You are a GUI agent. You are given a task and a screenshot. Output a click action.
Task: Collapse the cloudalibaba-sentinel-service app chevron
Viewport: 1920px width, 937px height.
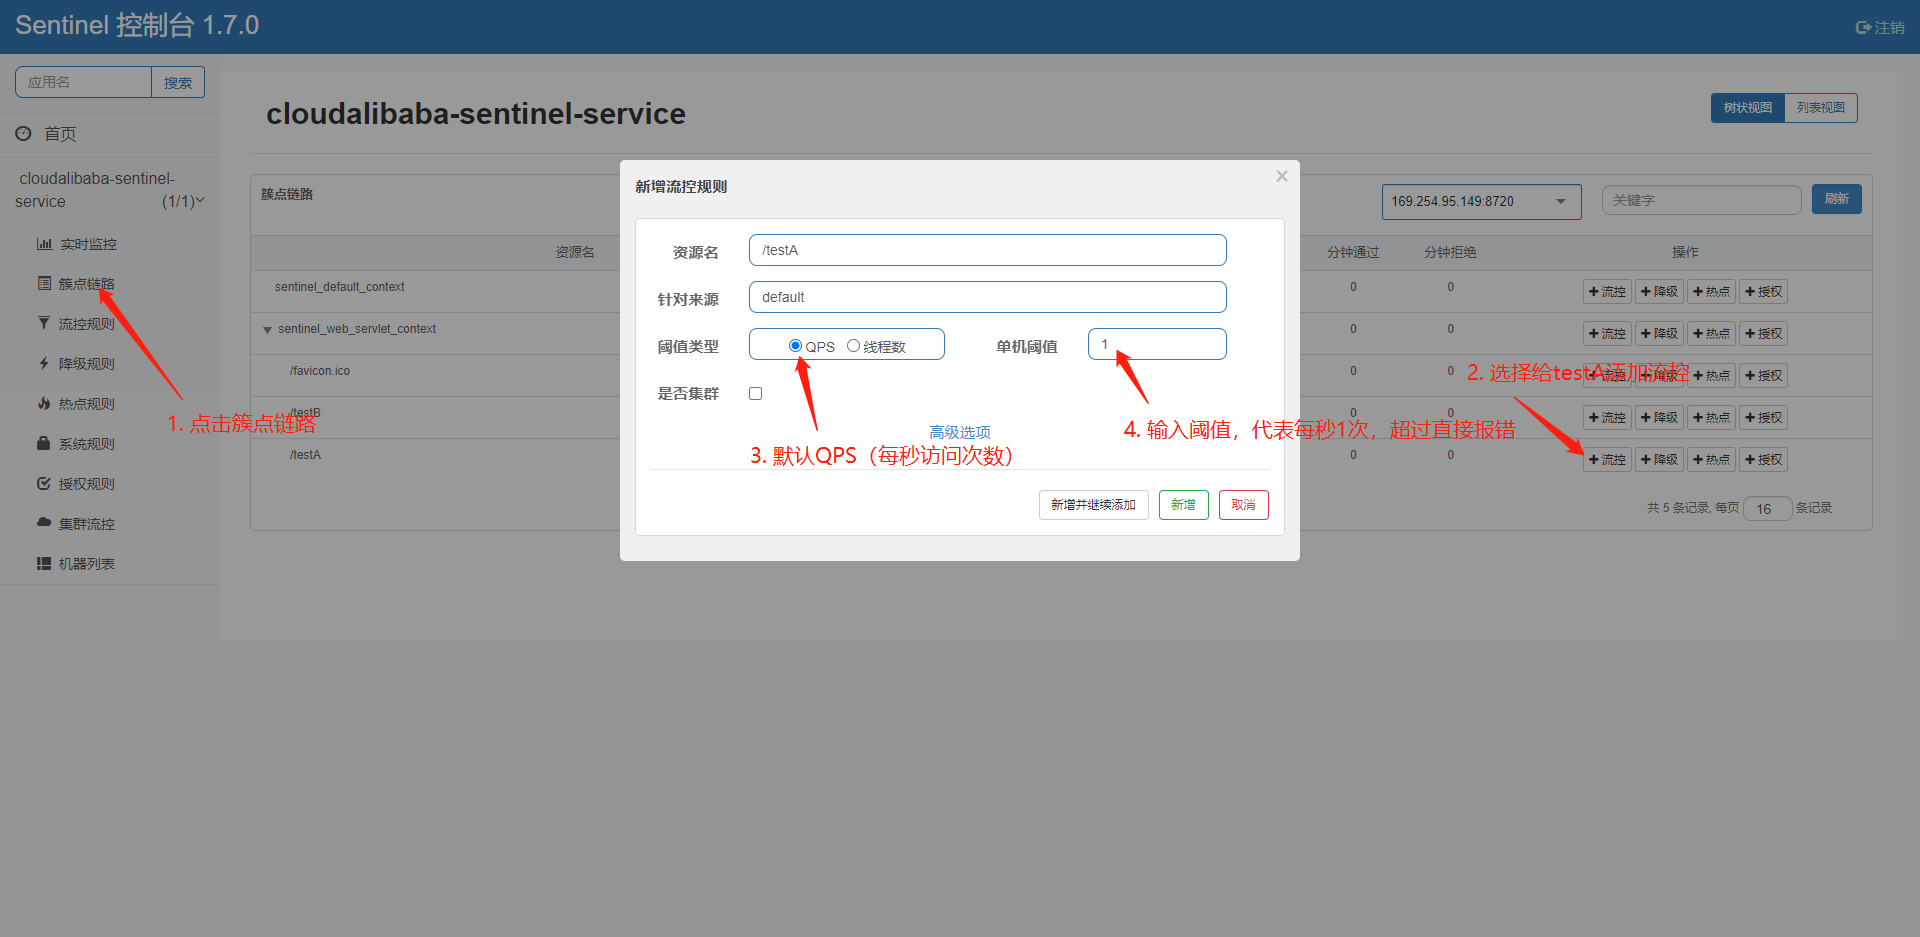[x=200, y=201]
